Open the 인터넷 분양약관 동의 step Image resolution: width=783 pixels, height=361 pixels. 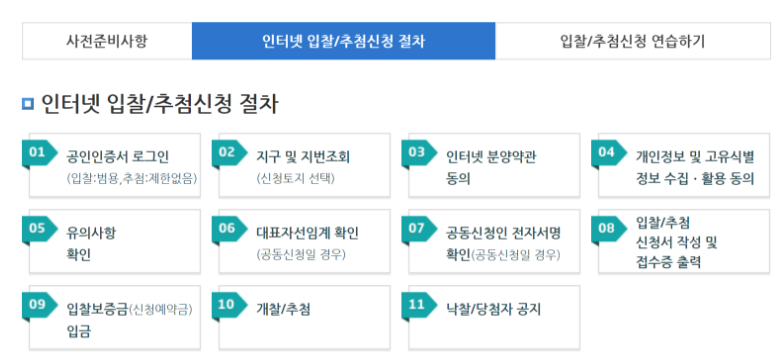494,165
